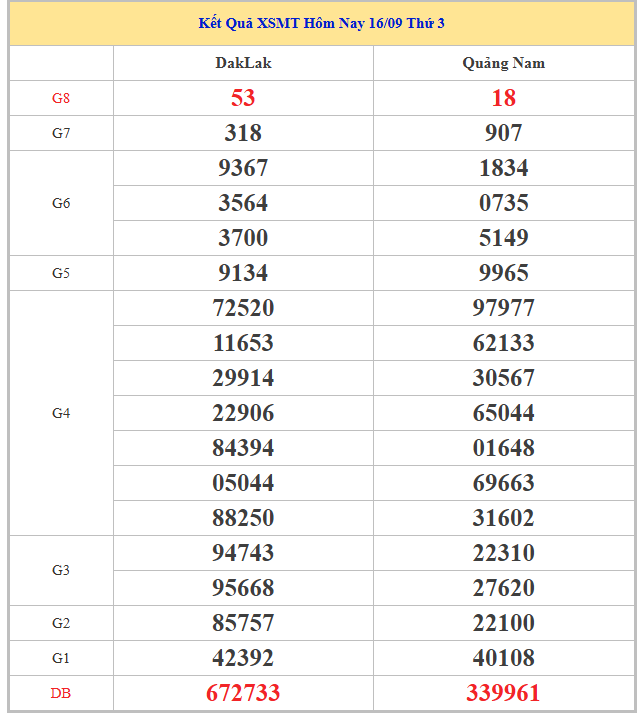Image resolution: width=641 pixels, height=715 pixels.
Task: Select the DakLak column header
Action: (x=243, y=63)
